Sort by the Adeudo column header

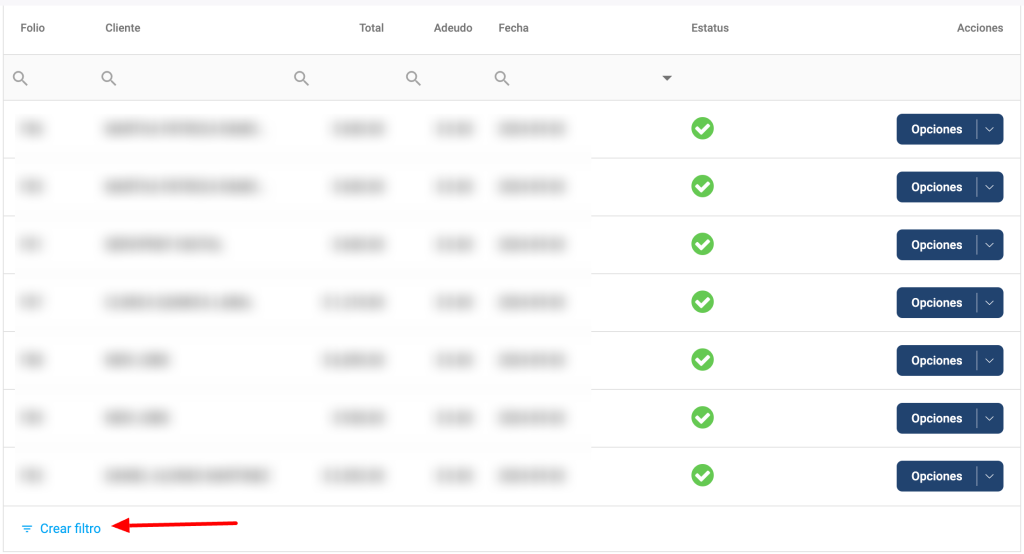pos(453,28)
